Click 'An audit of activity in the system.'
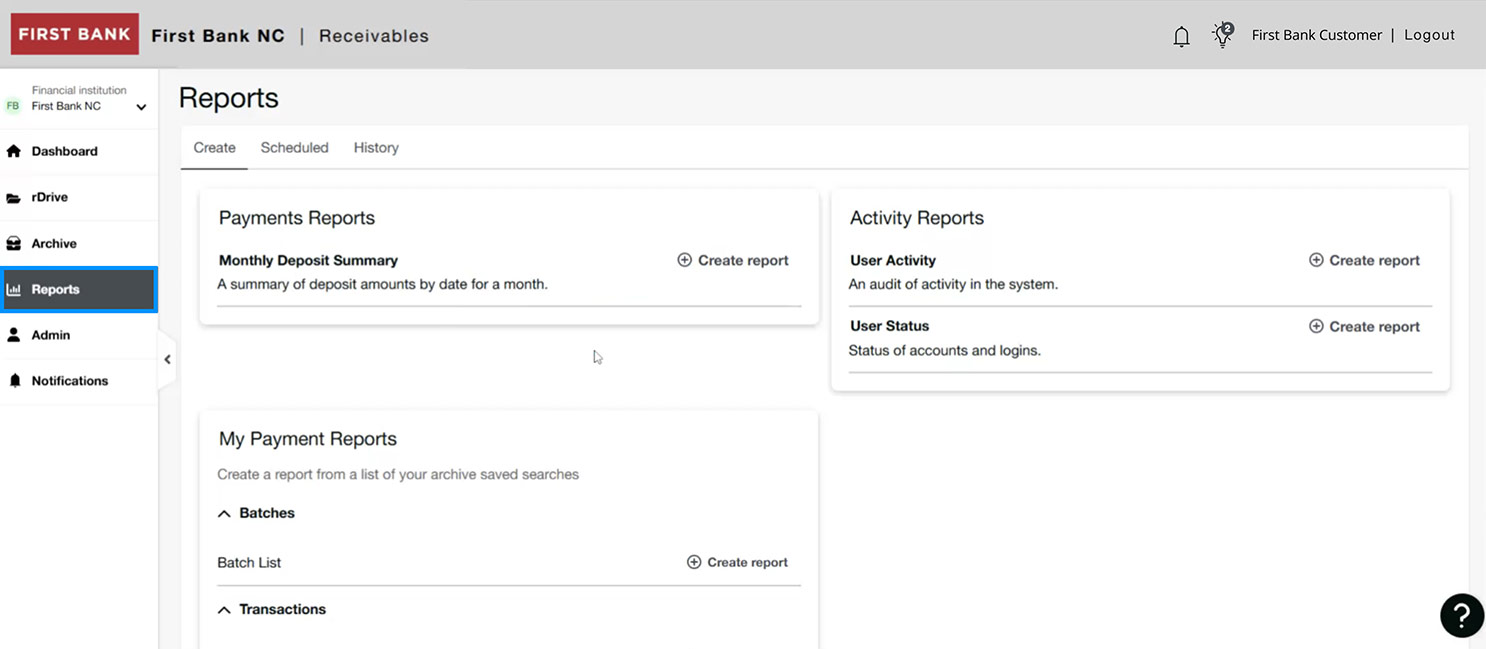The width and height of the screenshot is (1486, 649). click(x=953, y=284)
